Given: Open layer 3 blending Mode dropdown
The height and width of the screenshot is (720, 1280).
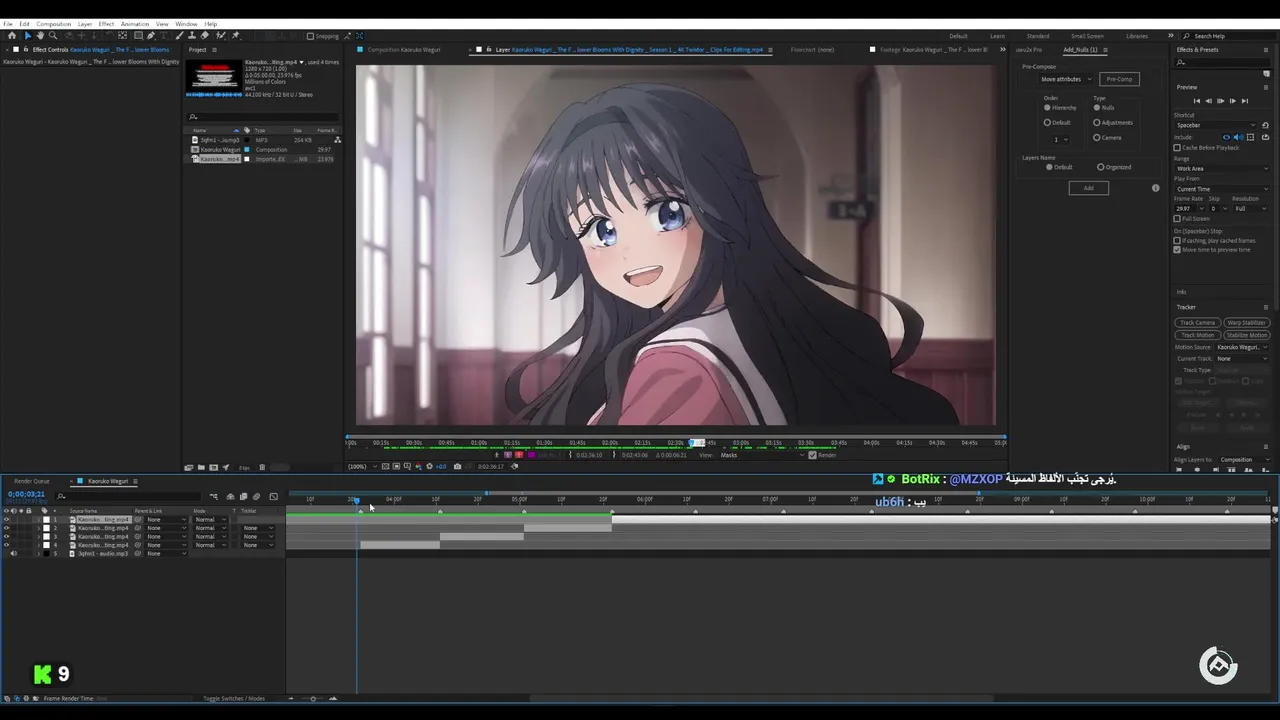Looking at the screenshot, I should (x=209, y=536).
